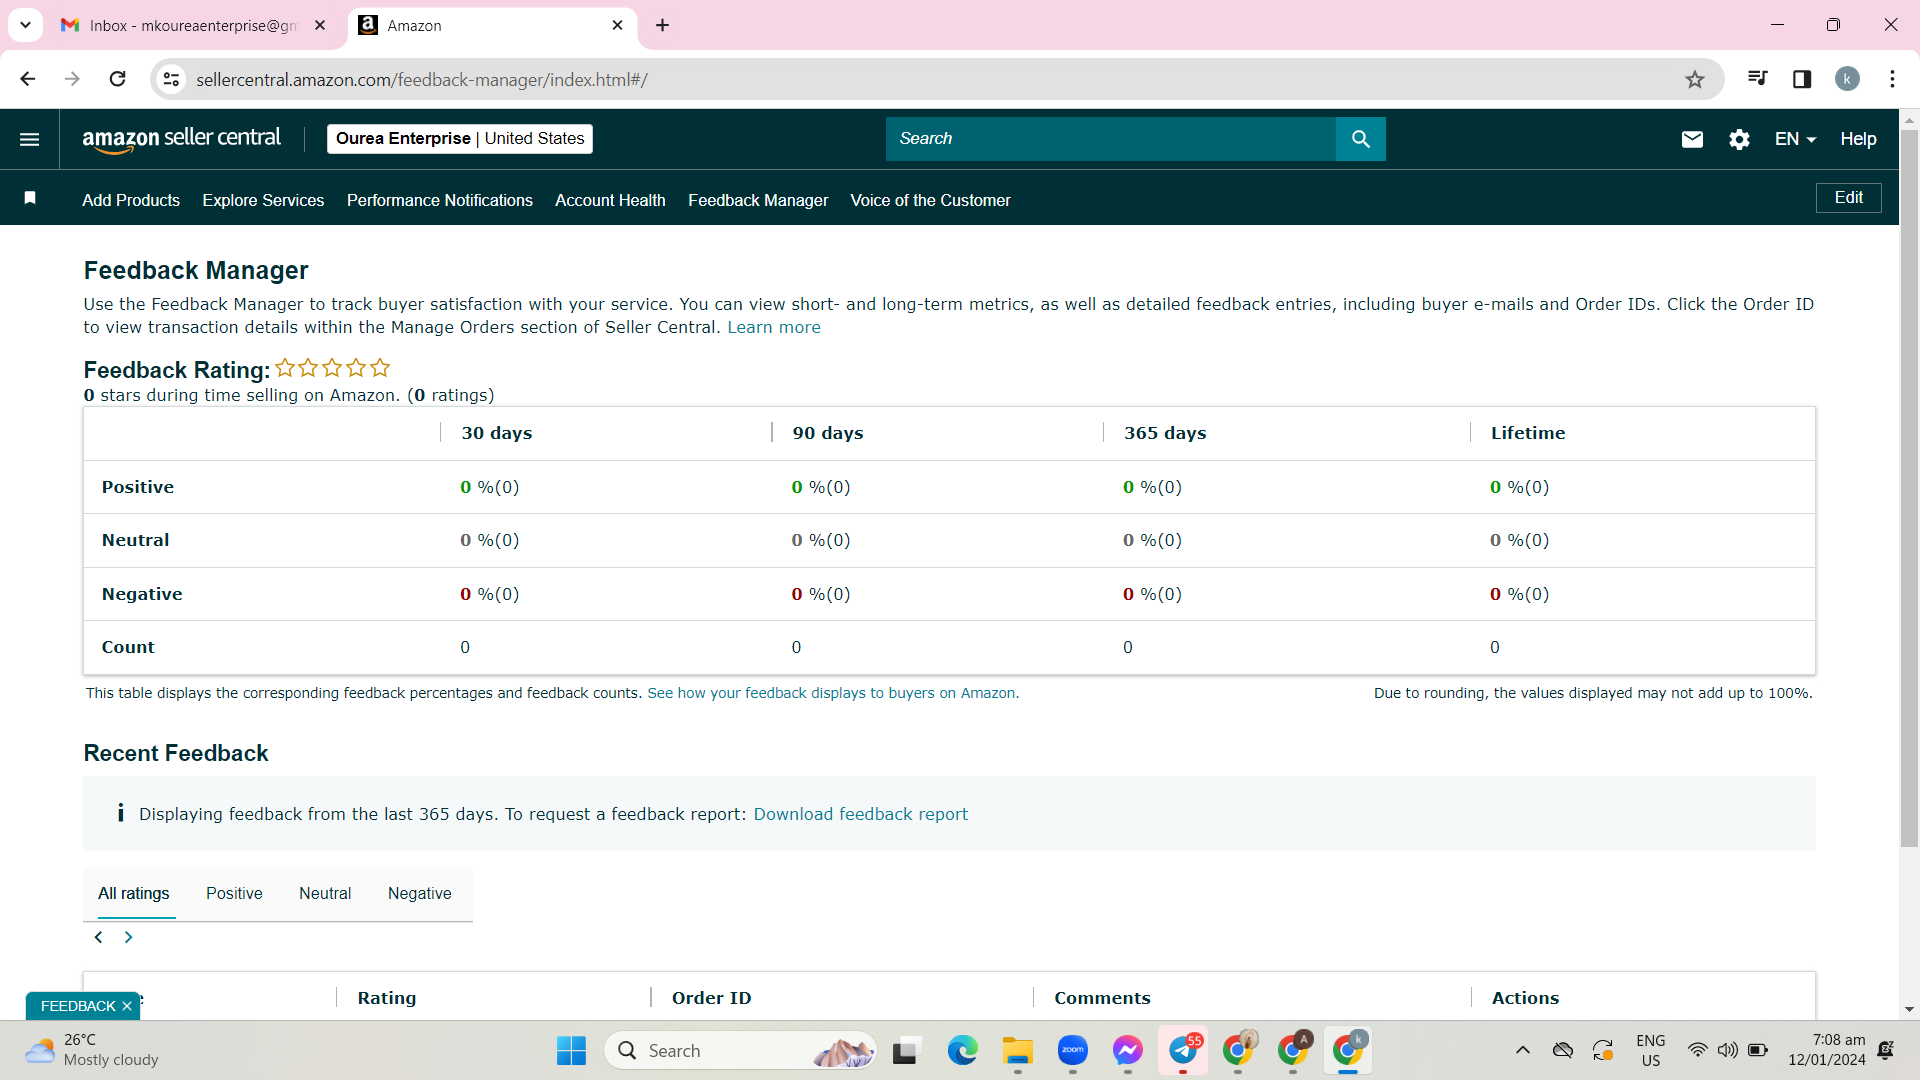Click the Order ID column header
Image resolution: width=1920 pixels, height=1080 pixels.
[711, 998]
